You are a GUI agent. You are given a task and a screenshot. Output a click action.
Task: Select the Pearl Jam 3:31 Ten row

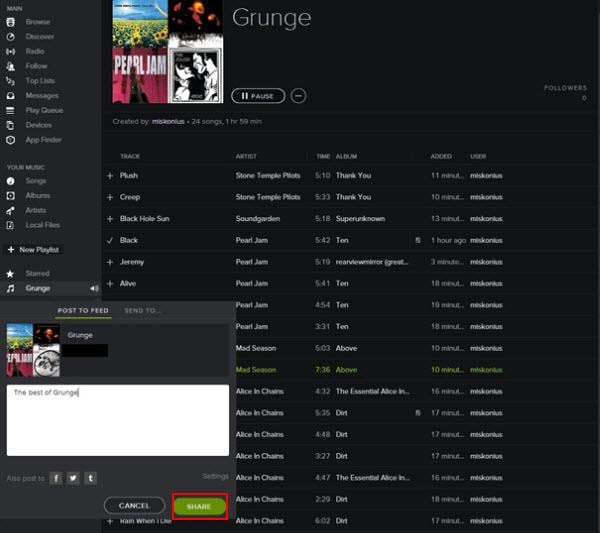point(369,327)
